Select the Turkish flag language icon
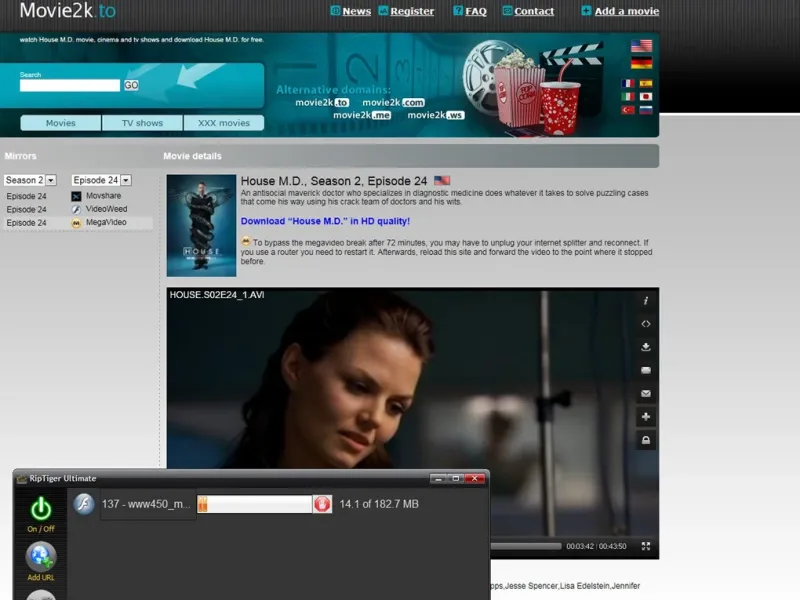The height and width of the screenshot is (600, 800). coord(628,110)
